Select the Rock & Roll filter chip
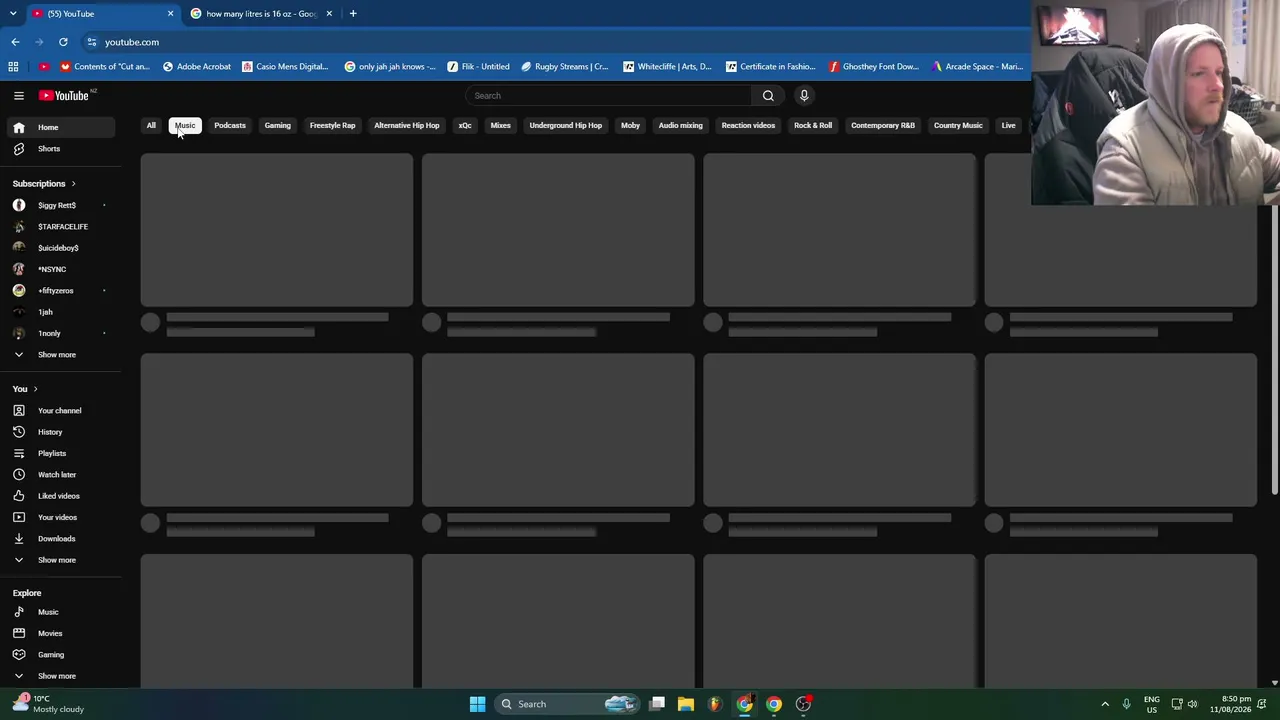Viewport: 1280px width, 720px height. [x=813, y=126]
